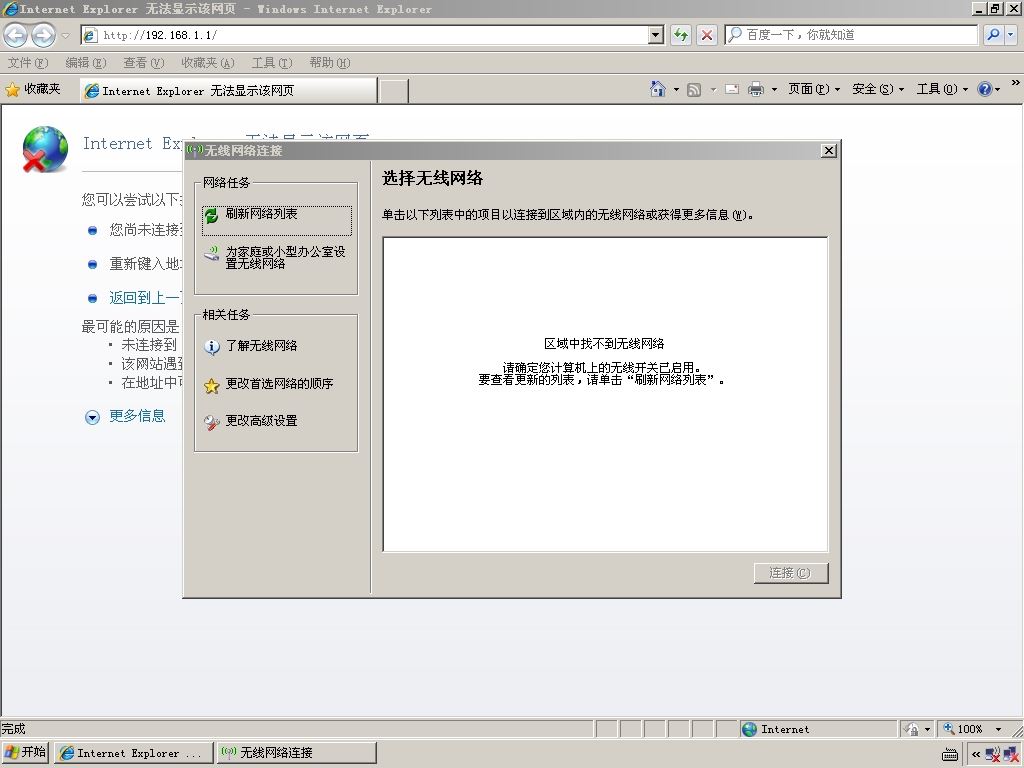This screenshot has height=768, width=1024.
Task: Click the 100% zoom level button
Action: (x=964, y=729)
